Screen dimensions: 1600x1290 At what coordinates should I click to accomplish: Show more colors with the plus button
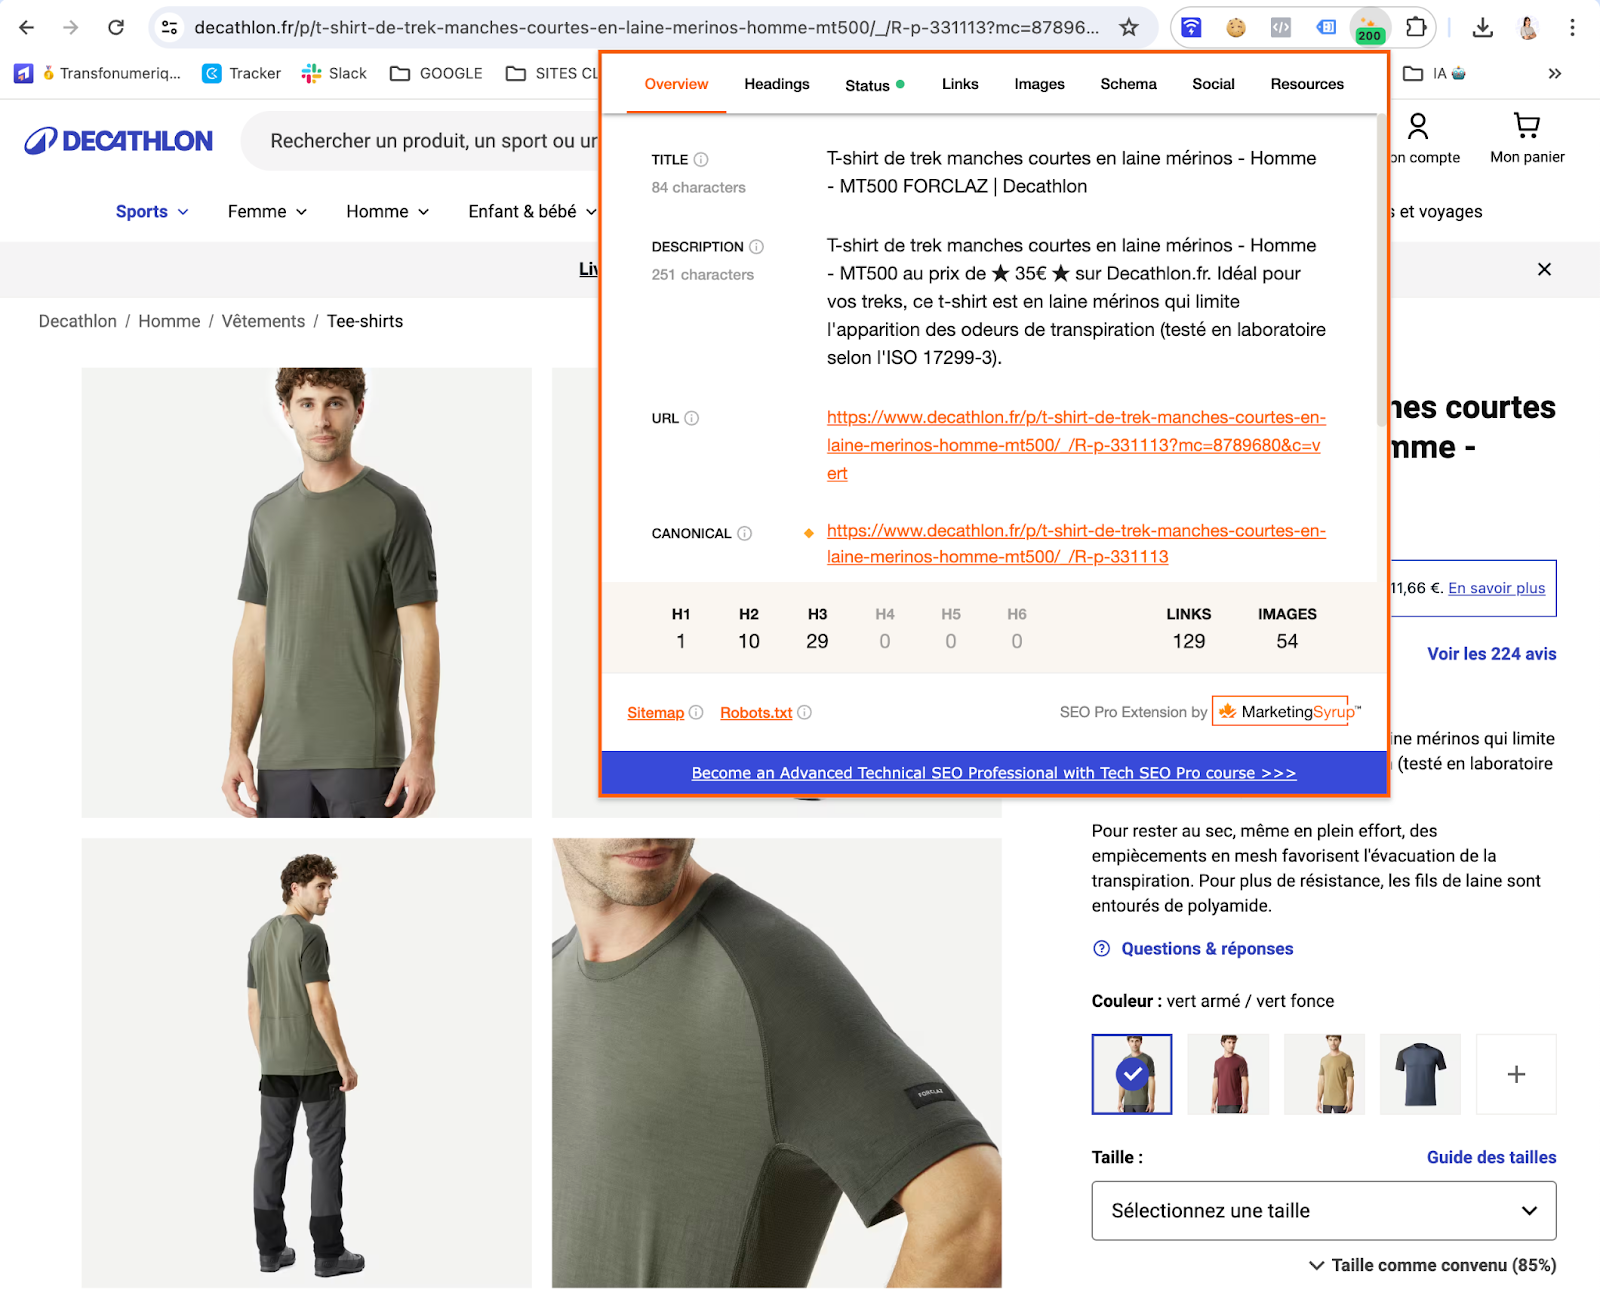1516,1074
